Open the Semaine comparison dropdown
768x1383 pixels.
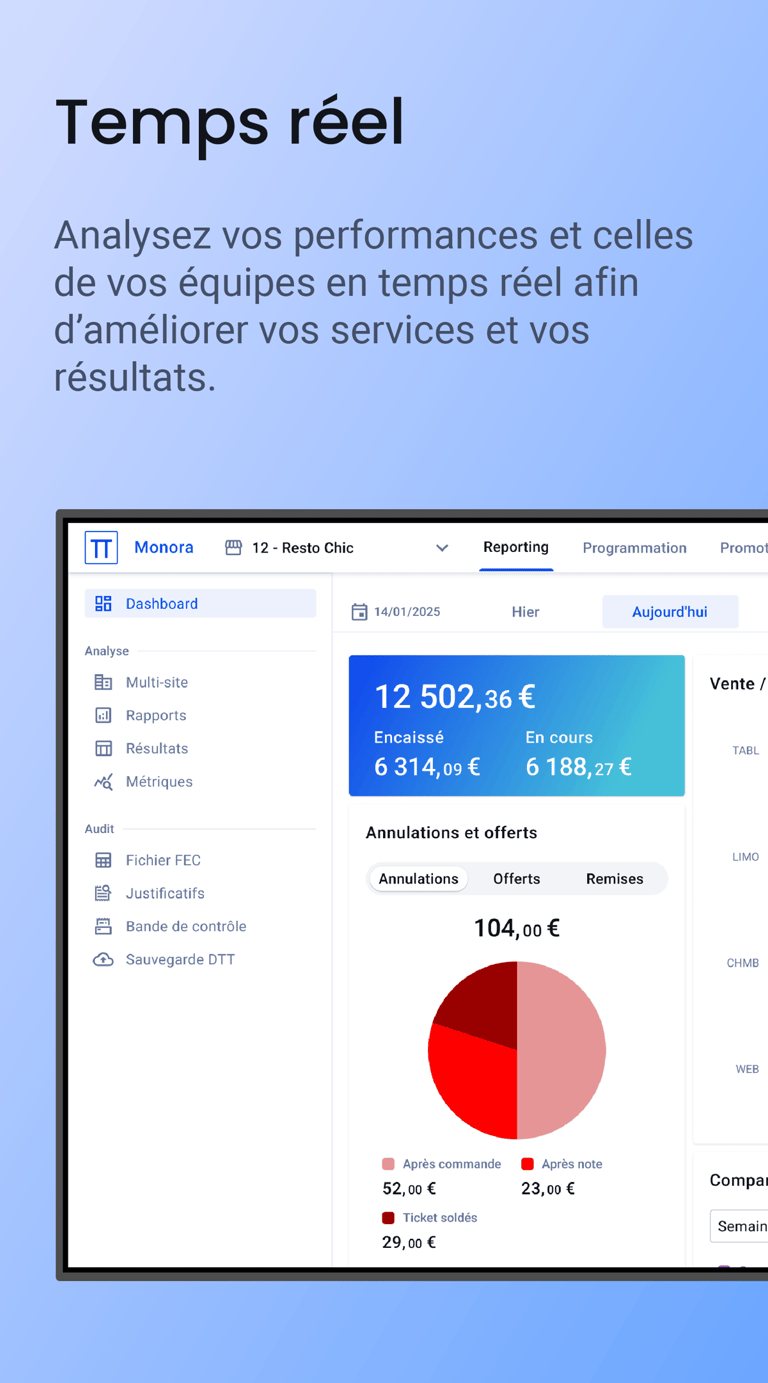point(739,1226)
